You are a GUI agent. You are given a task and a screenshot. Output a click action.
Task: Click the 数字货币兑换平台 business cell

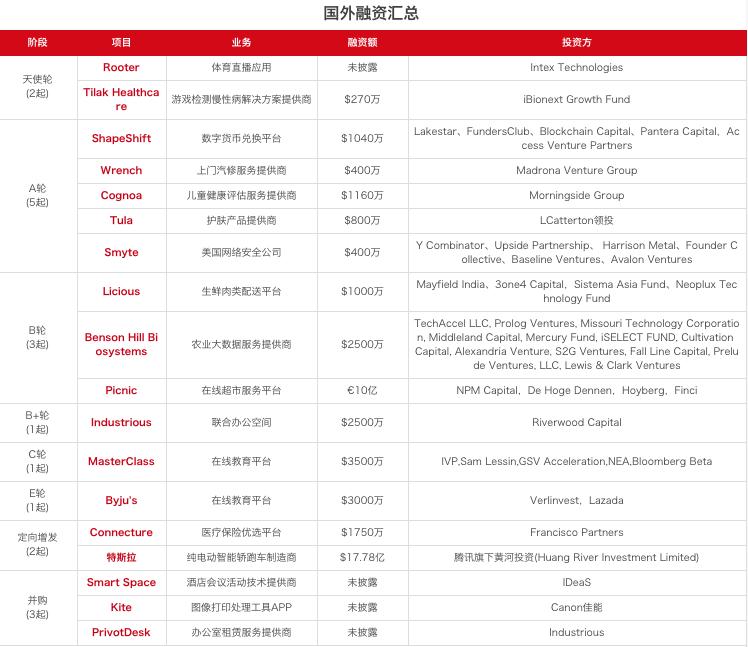click(x=241, y=138)
